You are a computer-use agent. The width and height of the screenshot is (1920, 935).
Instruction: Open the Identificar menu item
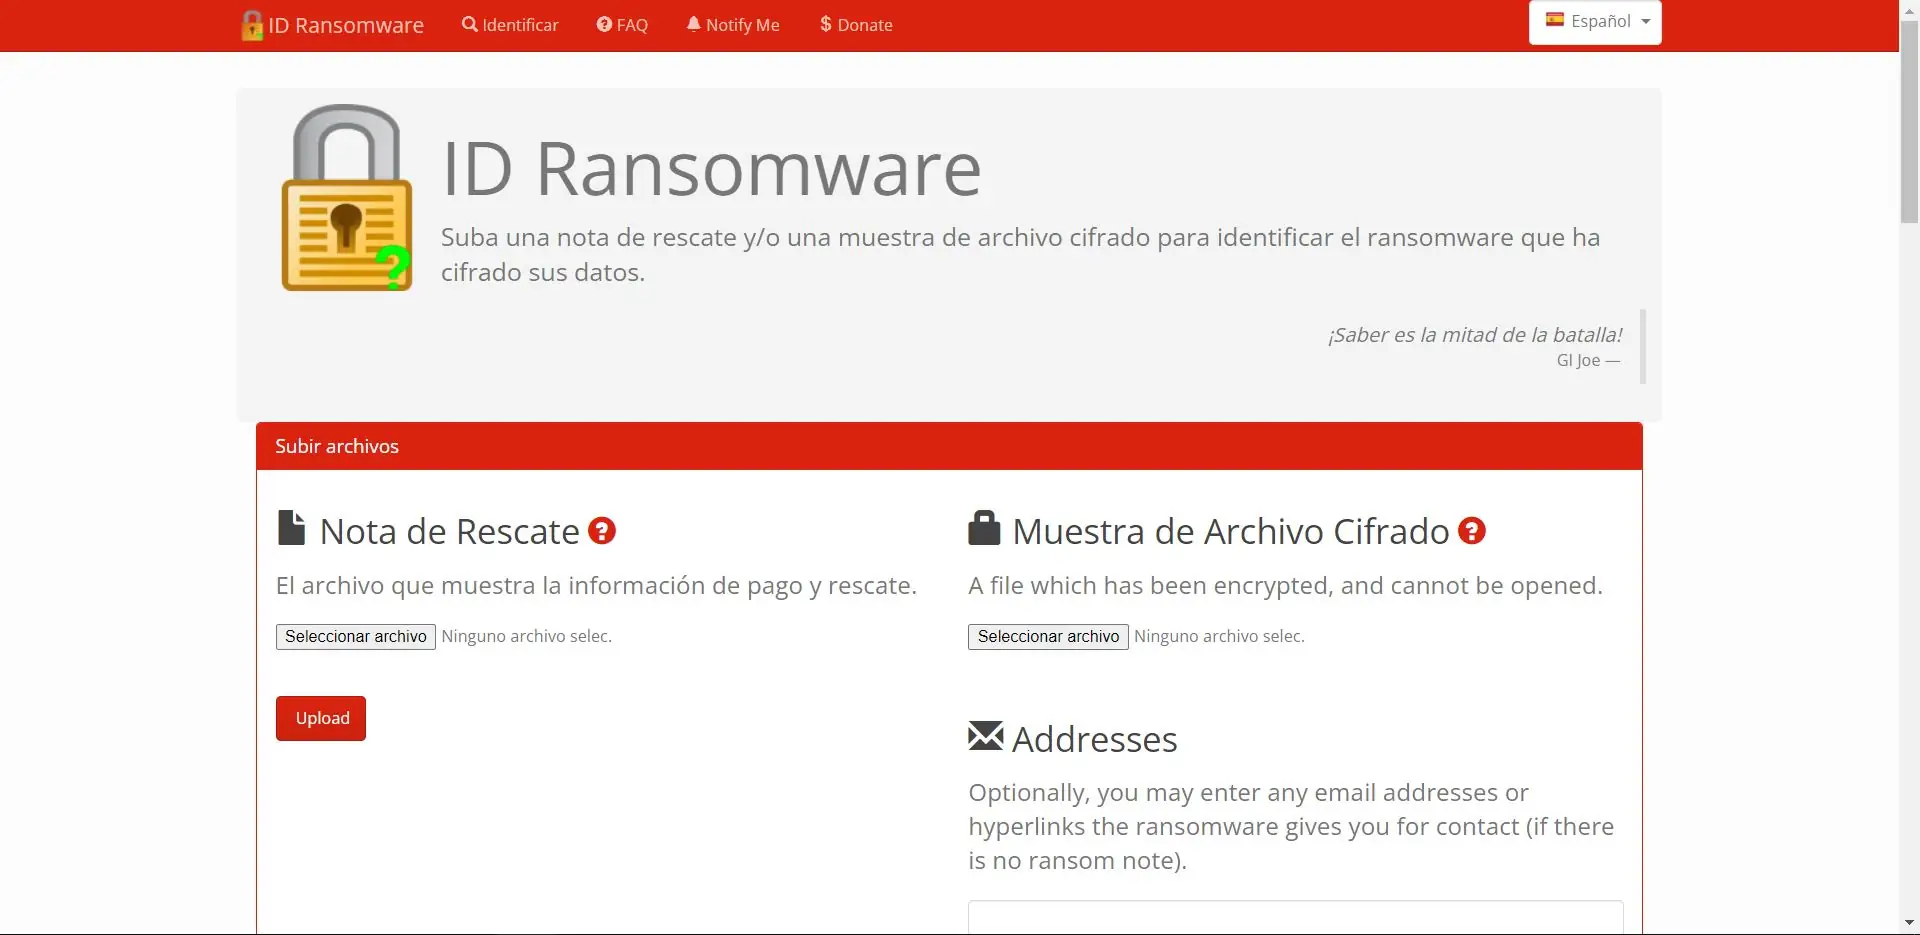pyautogui.click(x=510, y=25)
